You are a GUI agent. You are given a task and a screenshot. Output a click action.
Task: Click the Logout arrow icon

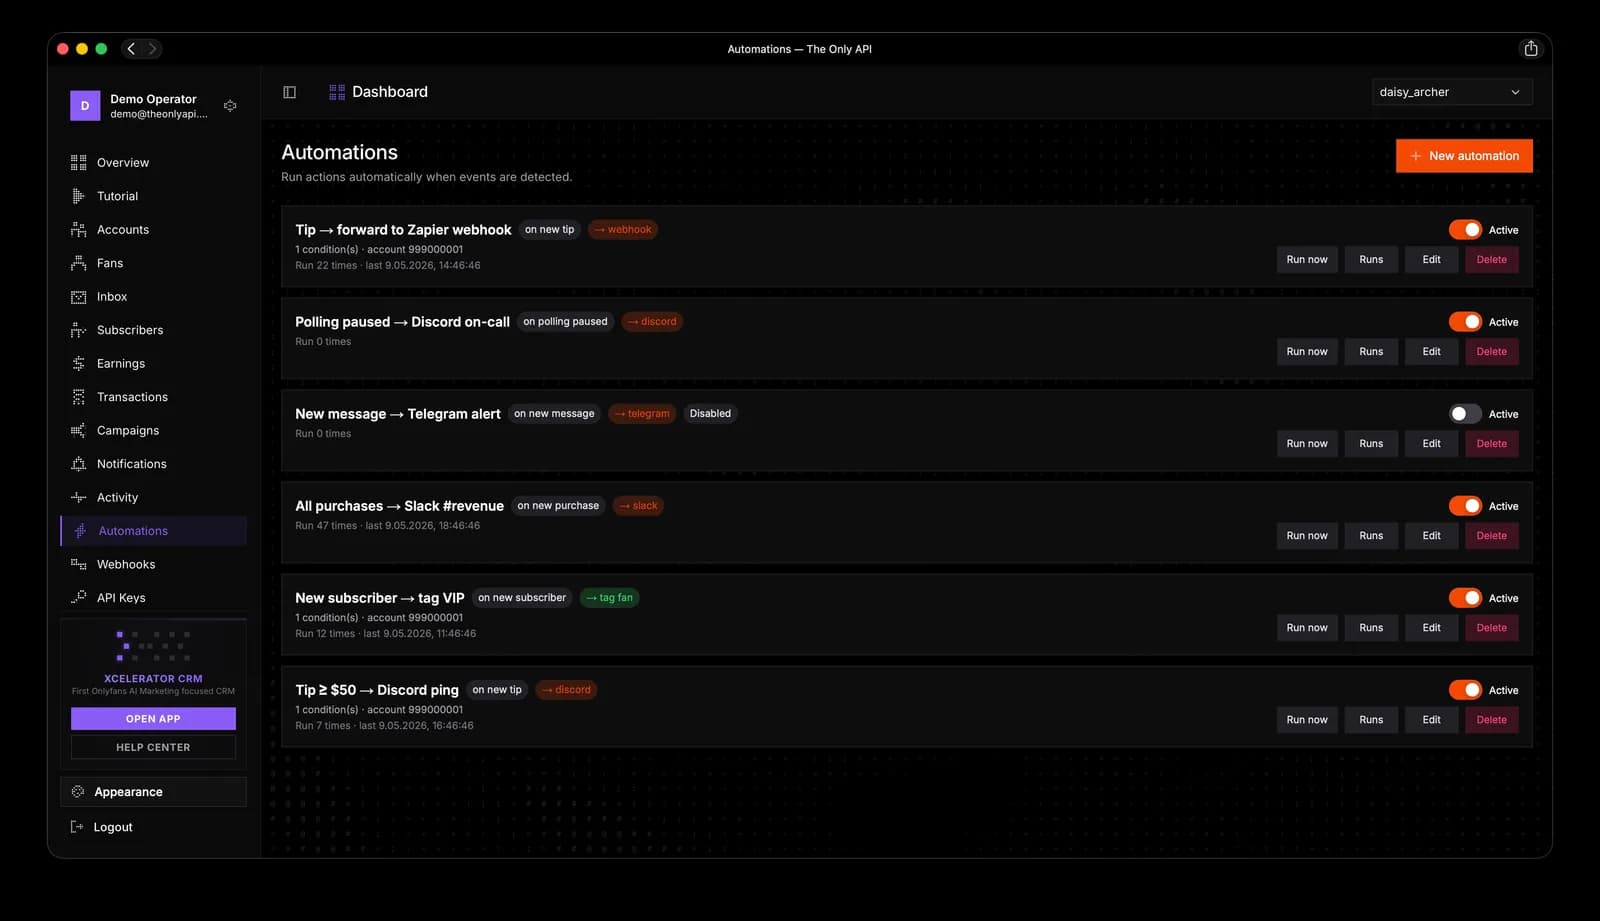77,827
